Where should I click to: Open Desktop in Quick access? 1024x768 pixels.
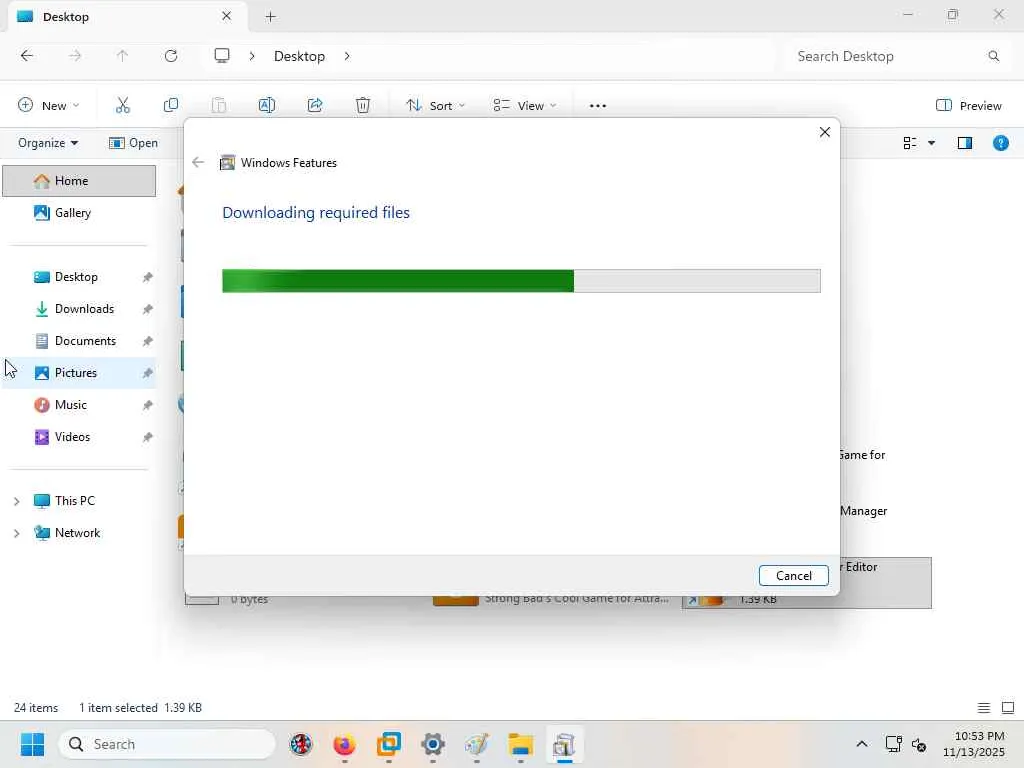[x=76, y=276]
